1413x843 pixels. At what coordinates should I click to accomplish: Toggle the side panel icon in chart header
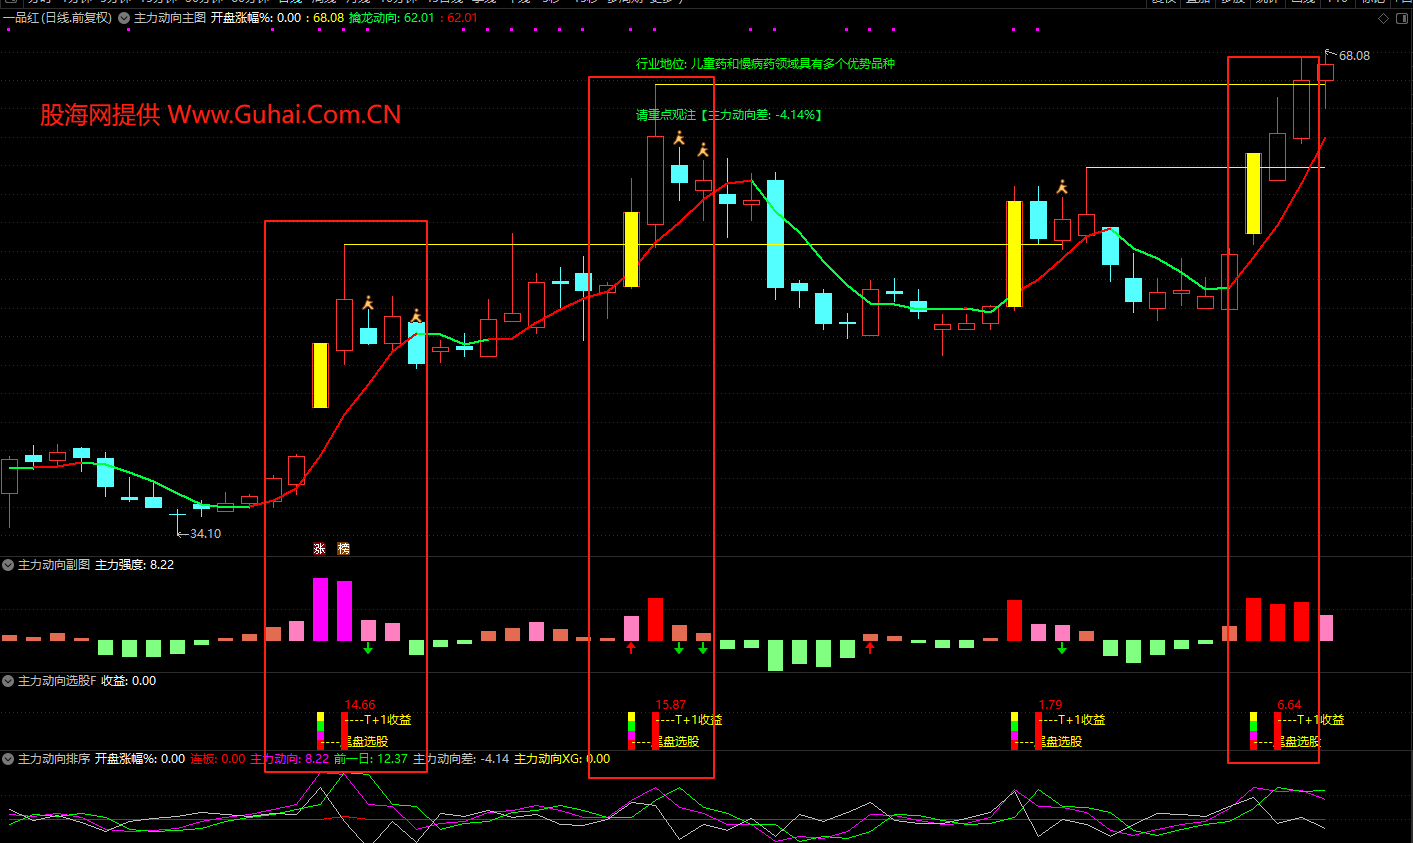(x=1402, y=18)
